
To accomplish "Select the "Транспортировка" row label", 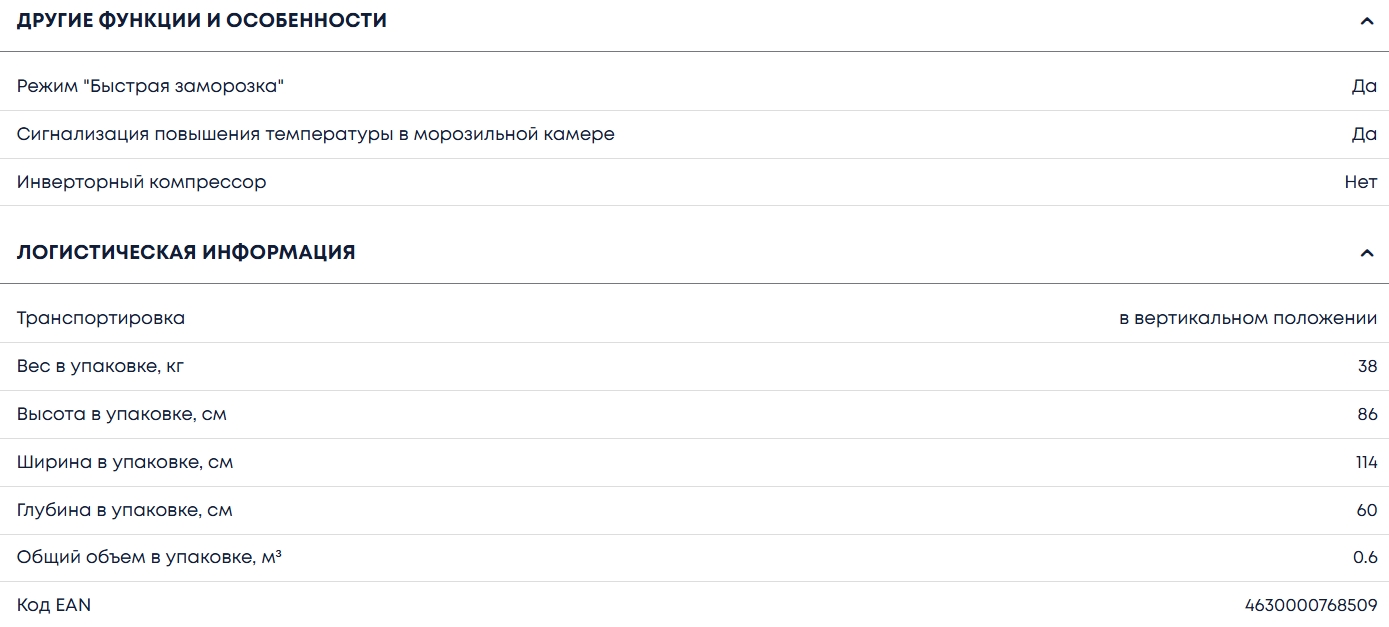I will (101, 318).
